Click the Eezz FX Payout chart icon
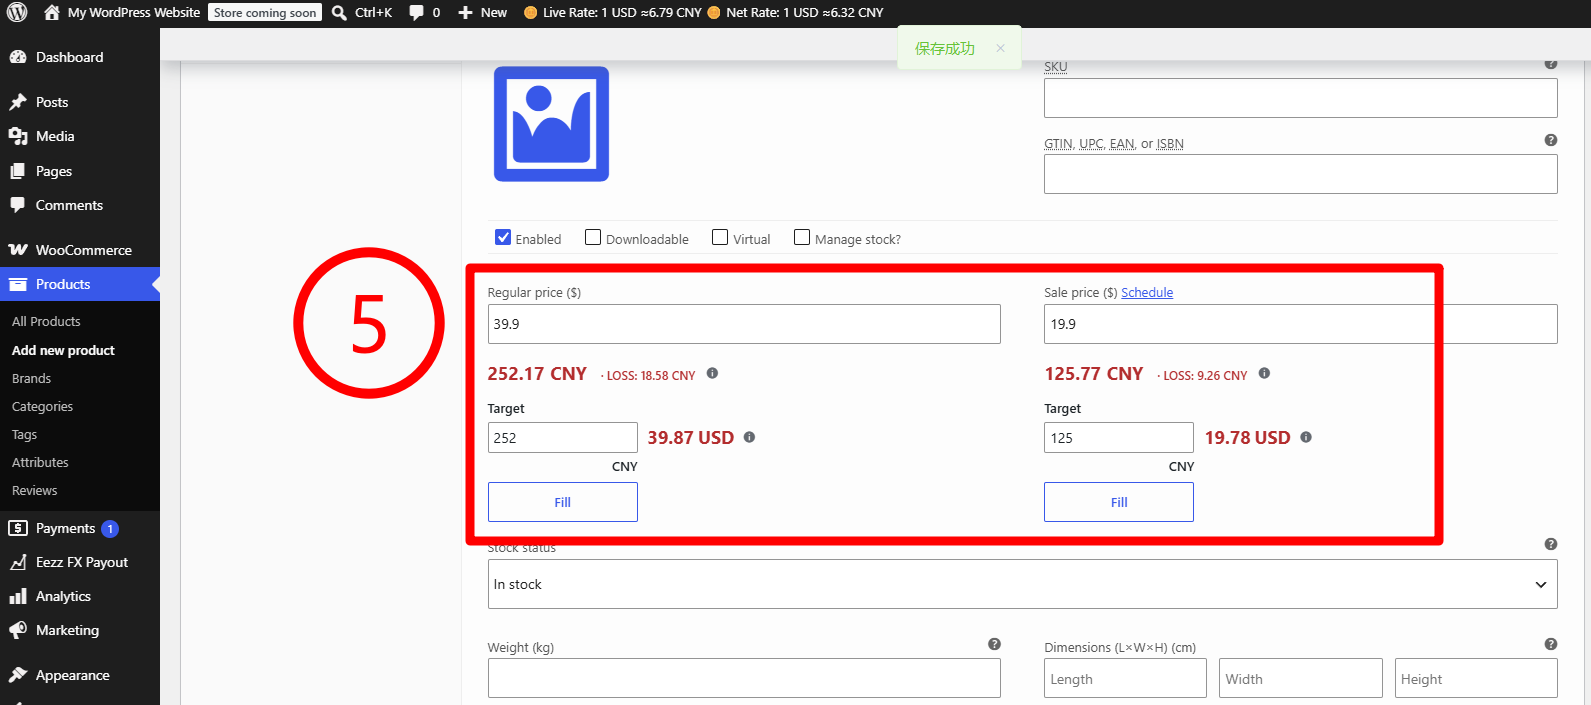Viewport: 1591px width, 705px height. point(18,562)
